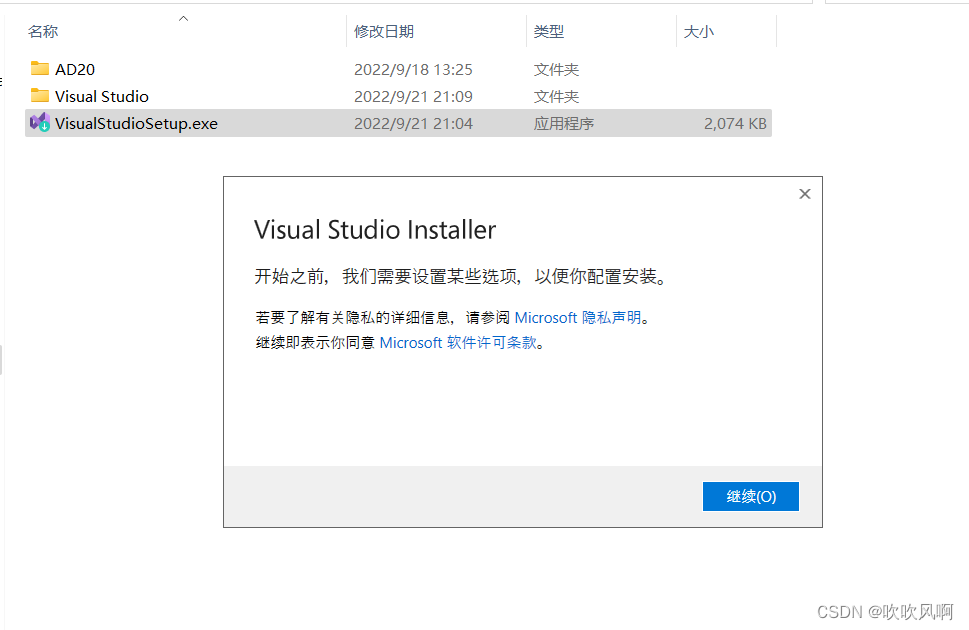This screenshot has width=969, height=630.
Task: Sort files by 类型 column header
Action: (549, 32)
